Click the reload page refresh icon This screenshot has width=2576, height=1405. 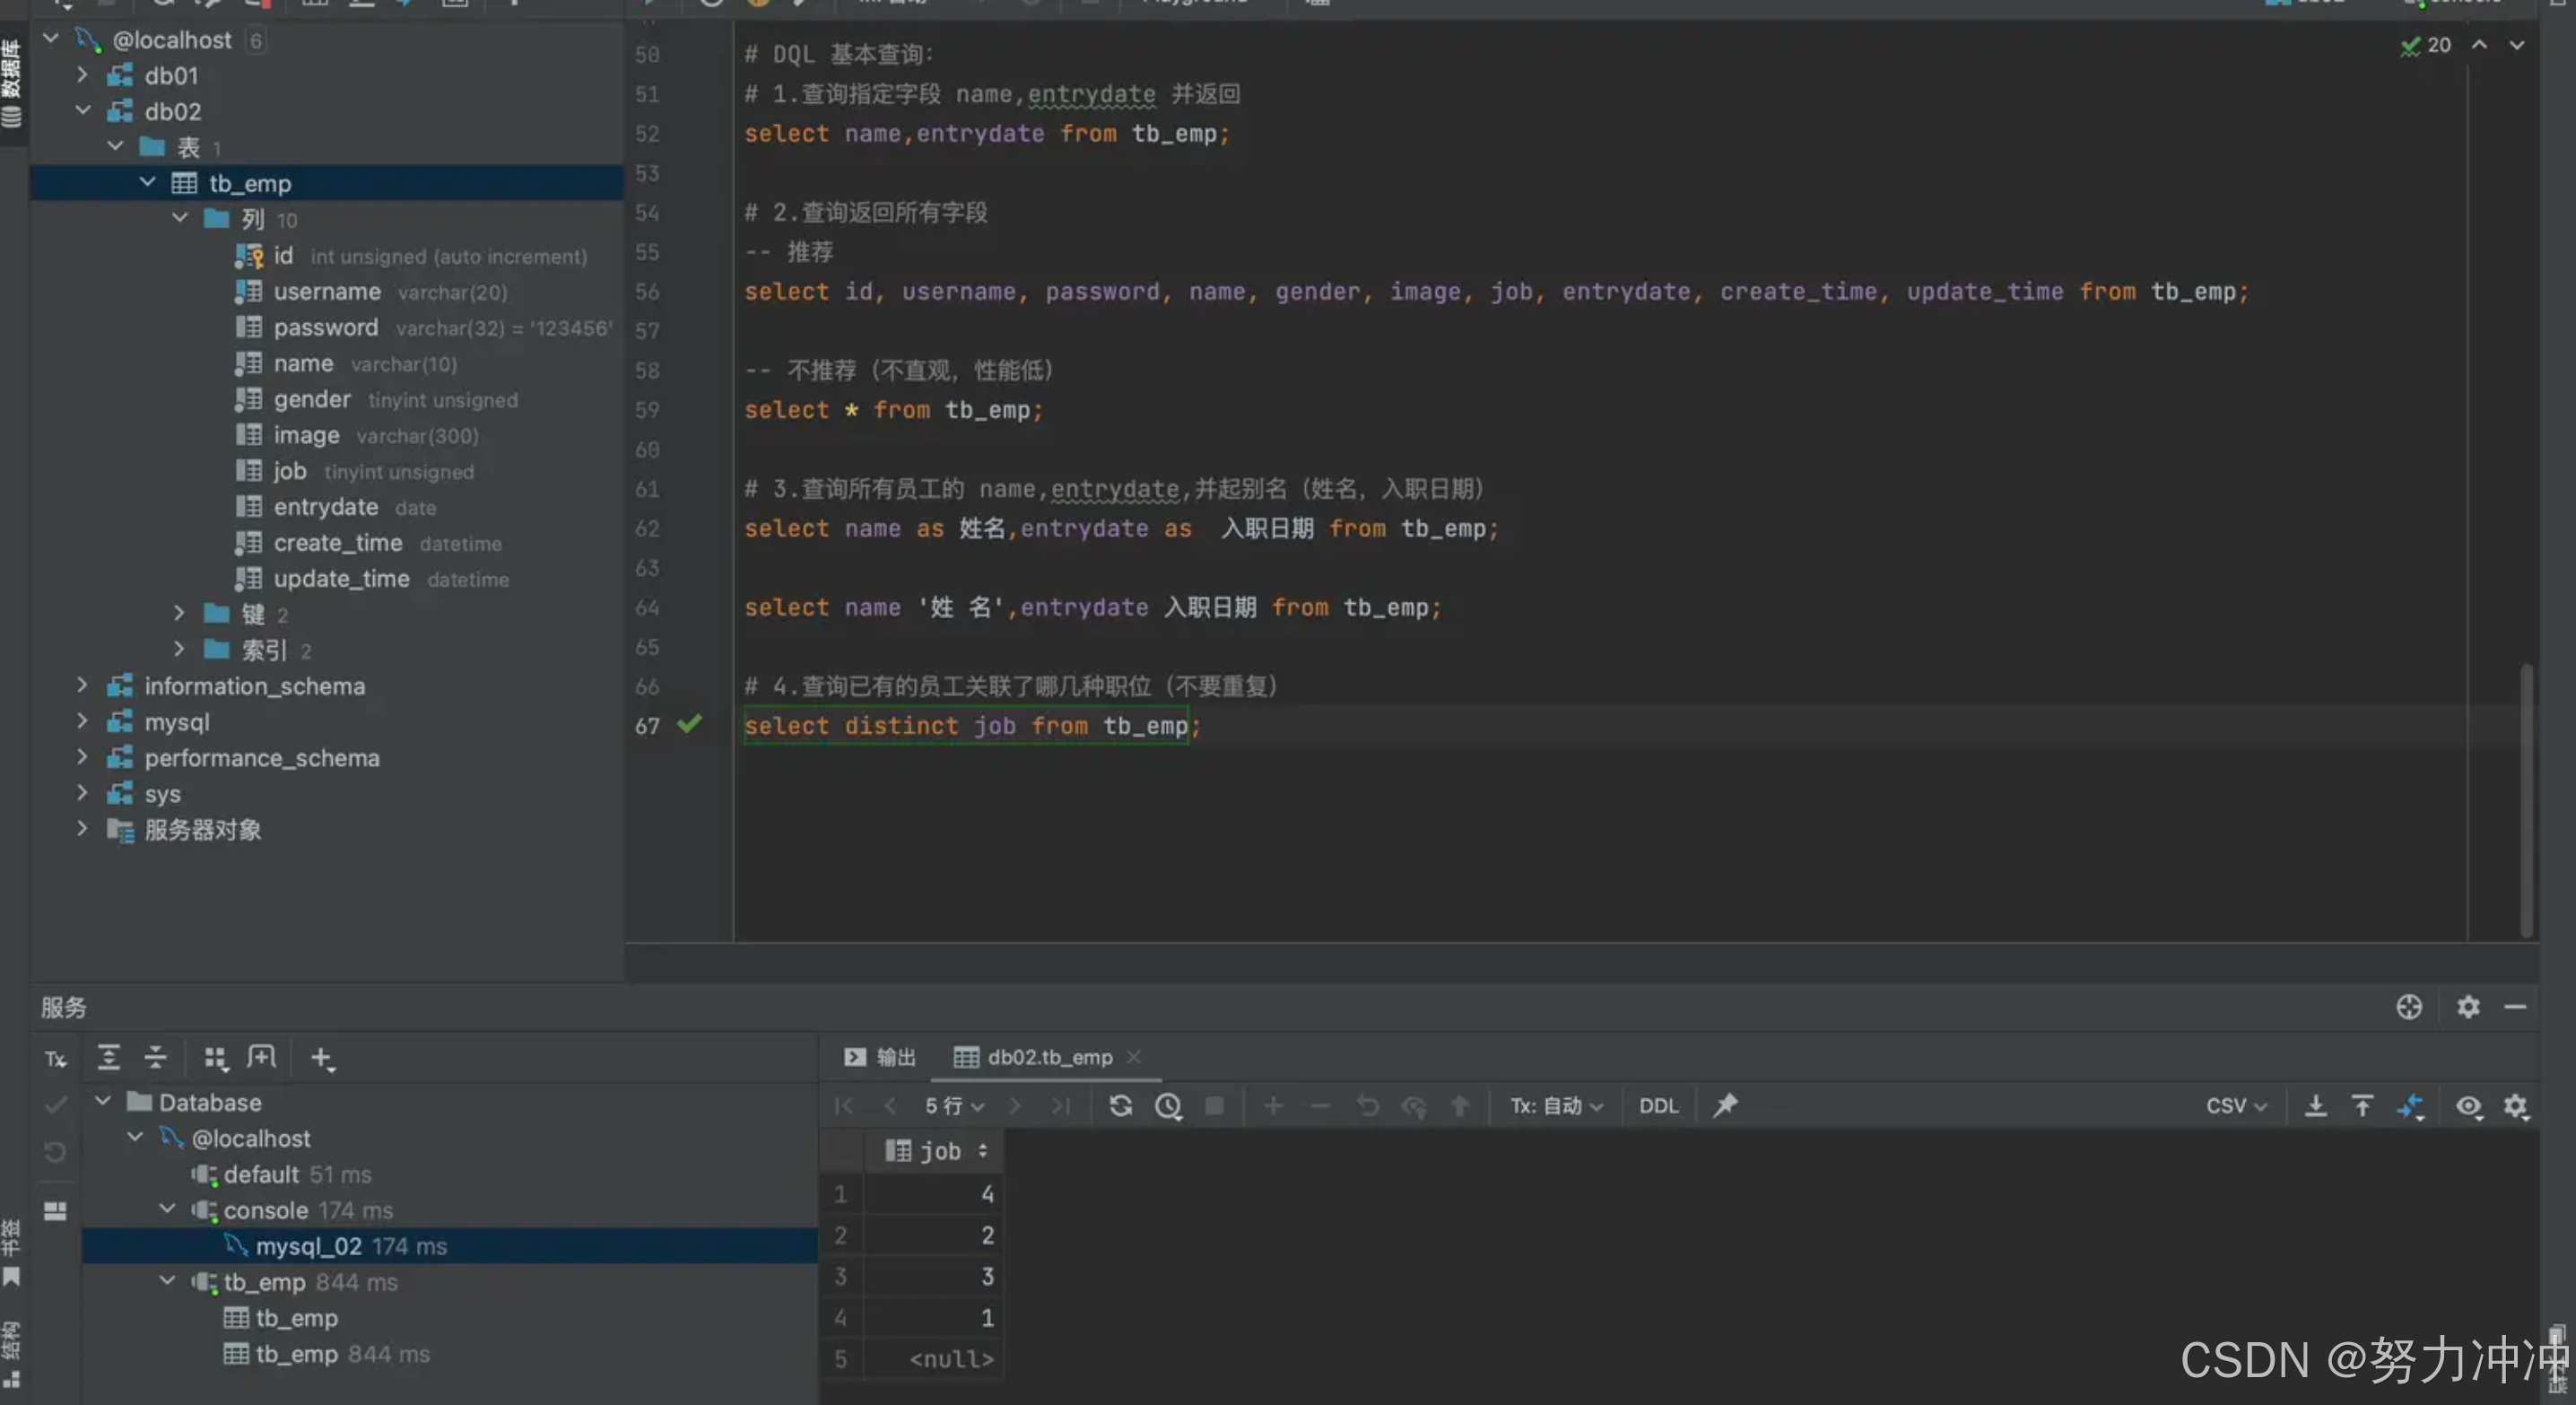1120,1106
